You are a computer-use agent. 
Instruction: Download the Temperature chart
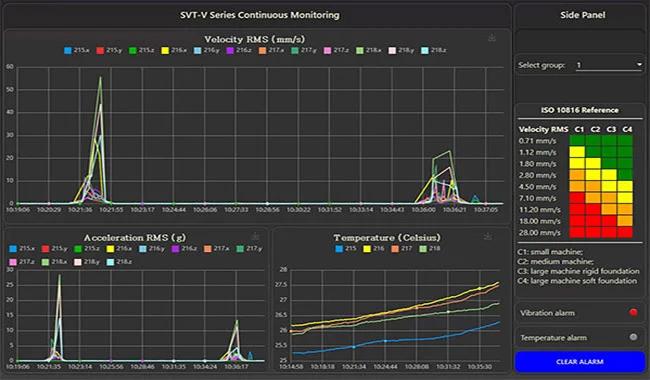488,236
